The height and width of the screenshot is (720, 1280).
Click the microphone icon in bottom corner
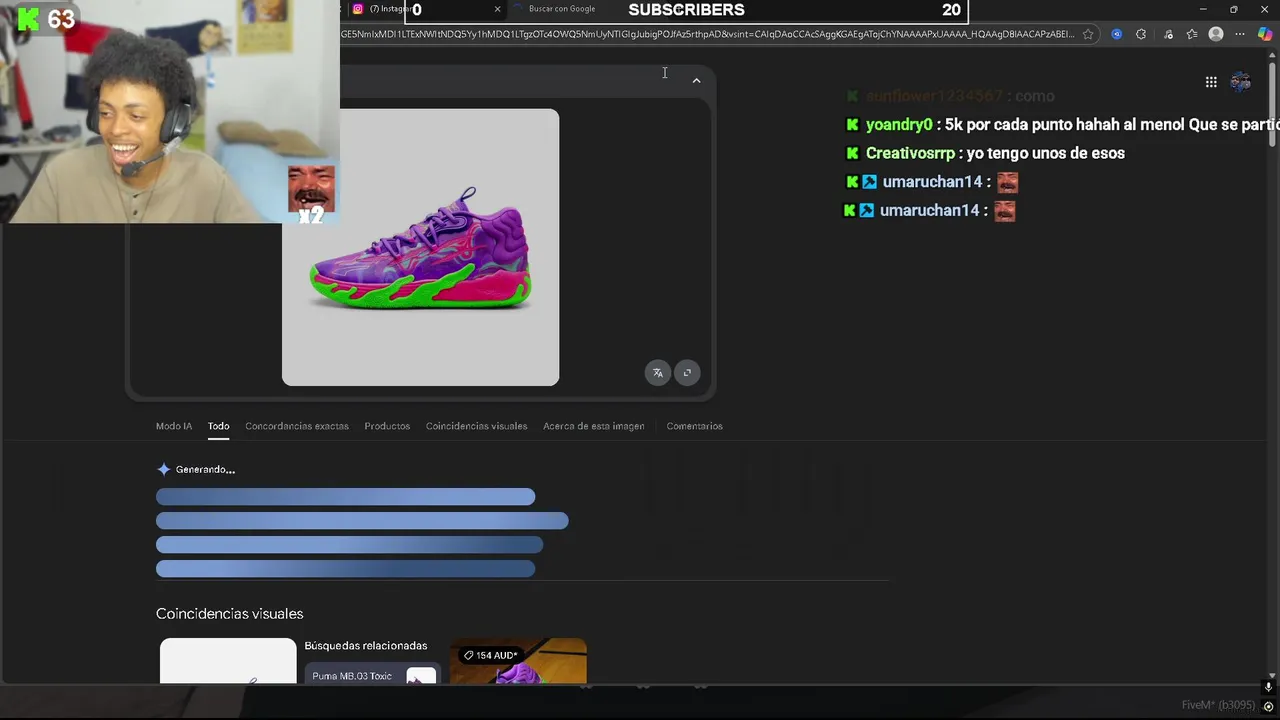point(1268,688)
